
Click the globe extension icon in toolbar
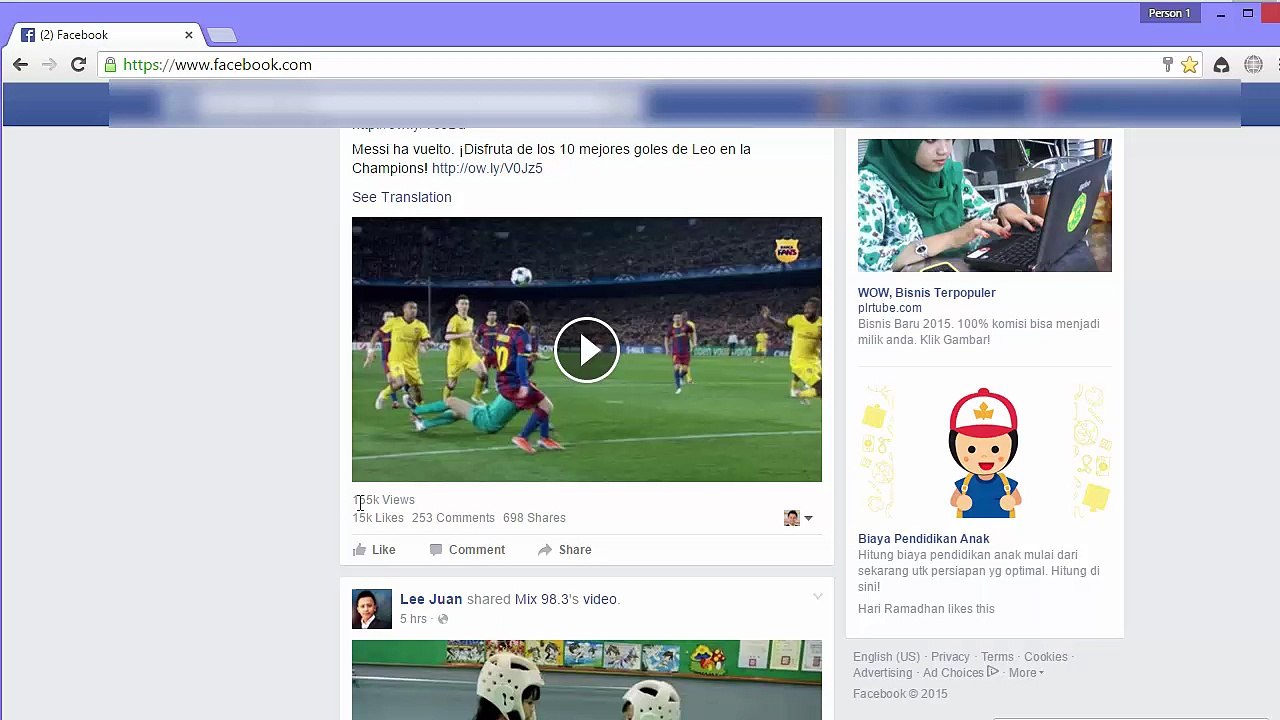click(1253, 65)
